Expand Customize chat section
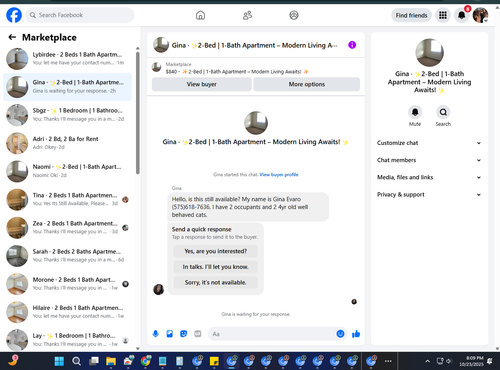Viewport: 500px width, 370px height. 429,143
